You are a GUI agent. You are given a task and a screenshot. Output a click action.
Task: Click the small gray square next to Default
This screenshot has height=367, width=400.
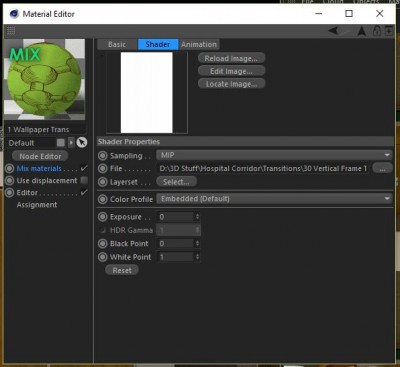pos(61,143)
